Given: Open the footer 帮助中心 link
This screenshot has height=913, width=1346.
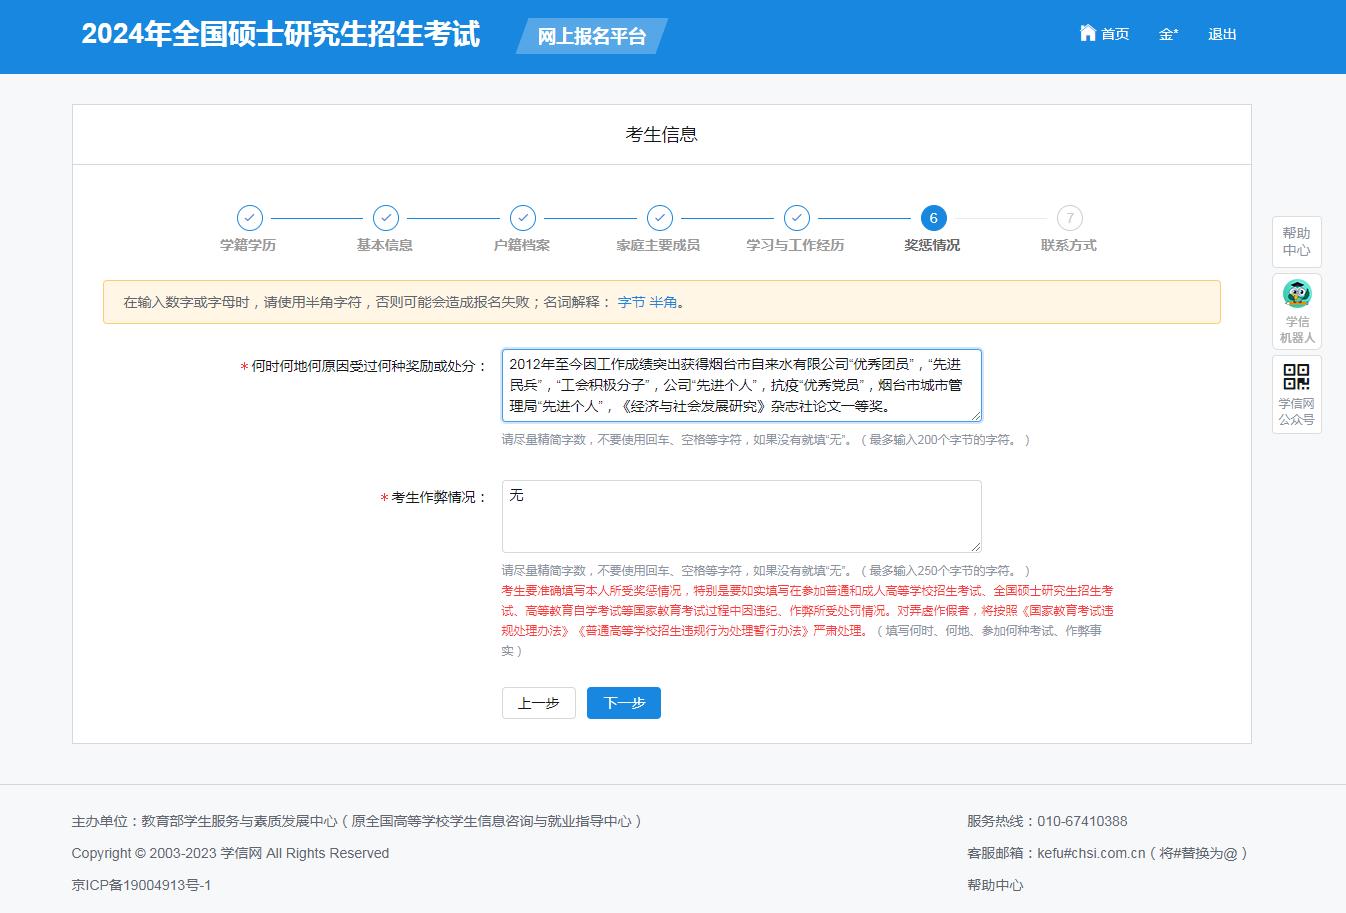Looking at the screenshot, I should click(995, 885).
